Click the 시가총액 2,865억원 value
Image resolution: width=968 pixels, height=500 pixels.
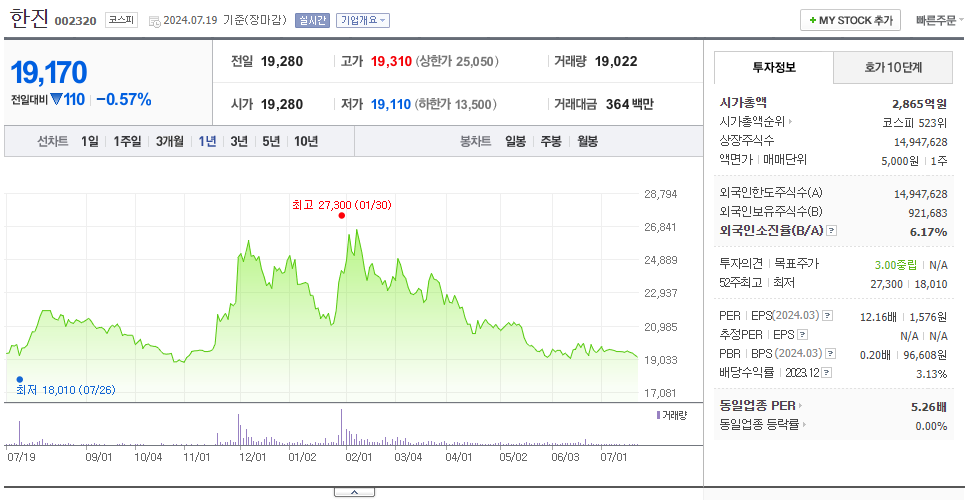click(920, 104)
